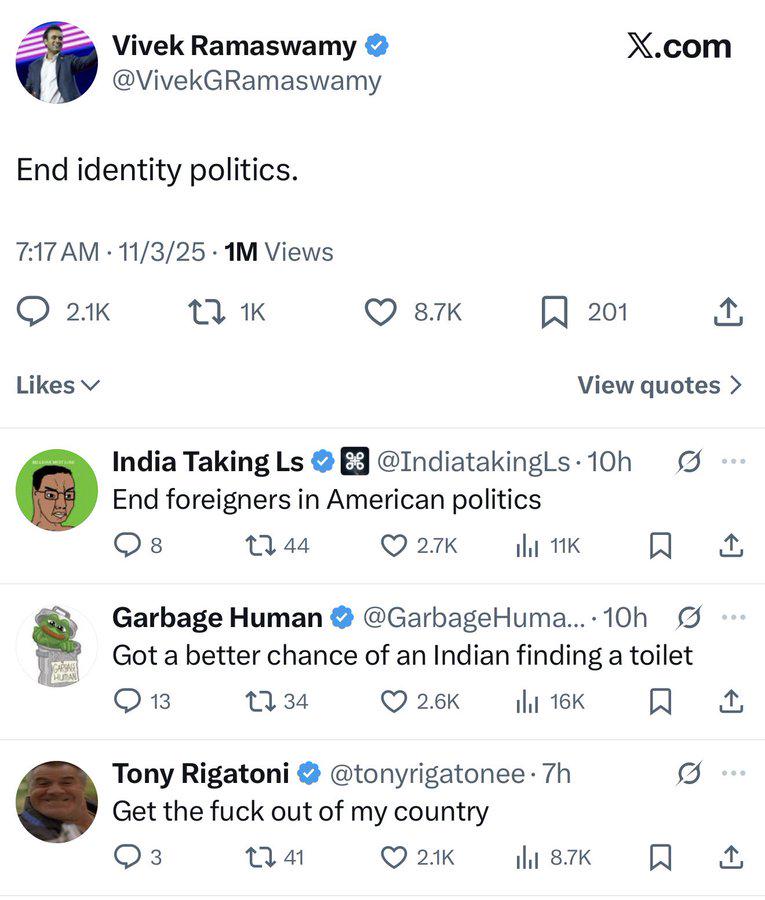Viewport: 765px width, 900px height.
Task: Open @VivekGRamaswamy handle link
Action: pyautogui.click(x=246, y=80)
